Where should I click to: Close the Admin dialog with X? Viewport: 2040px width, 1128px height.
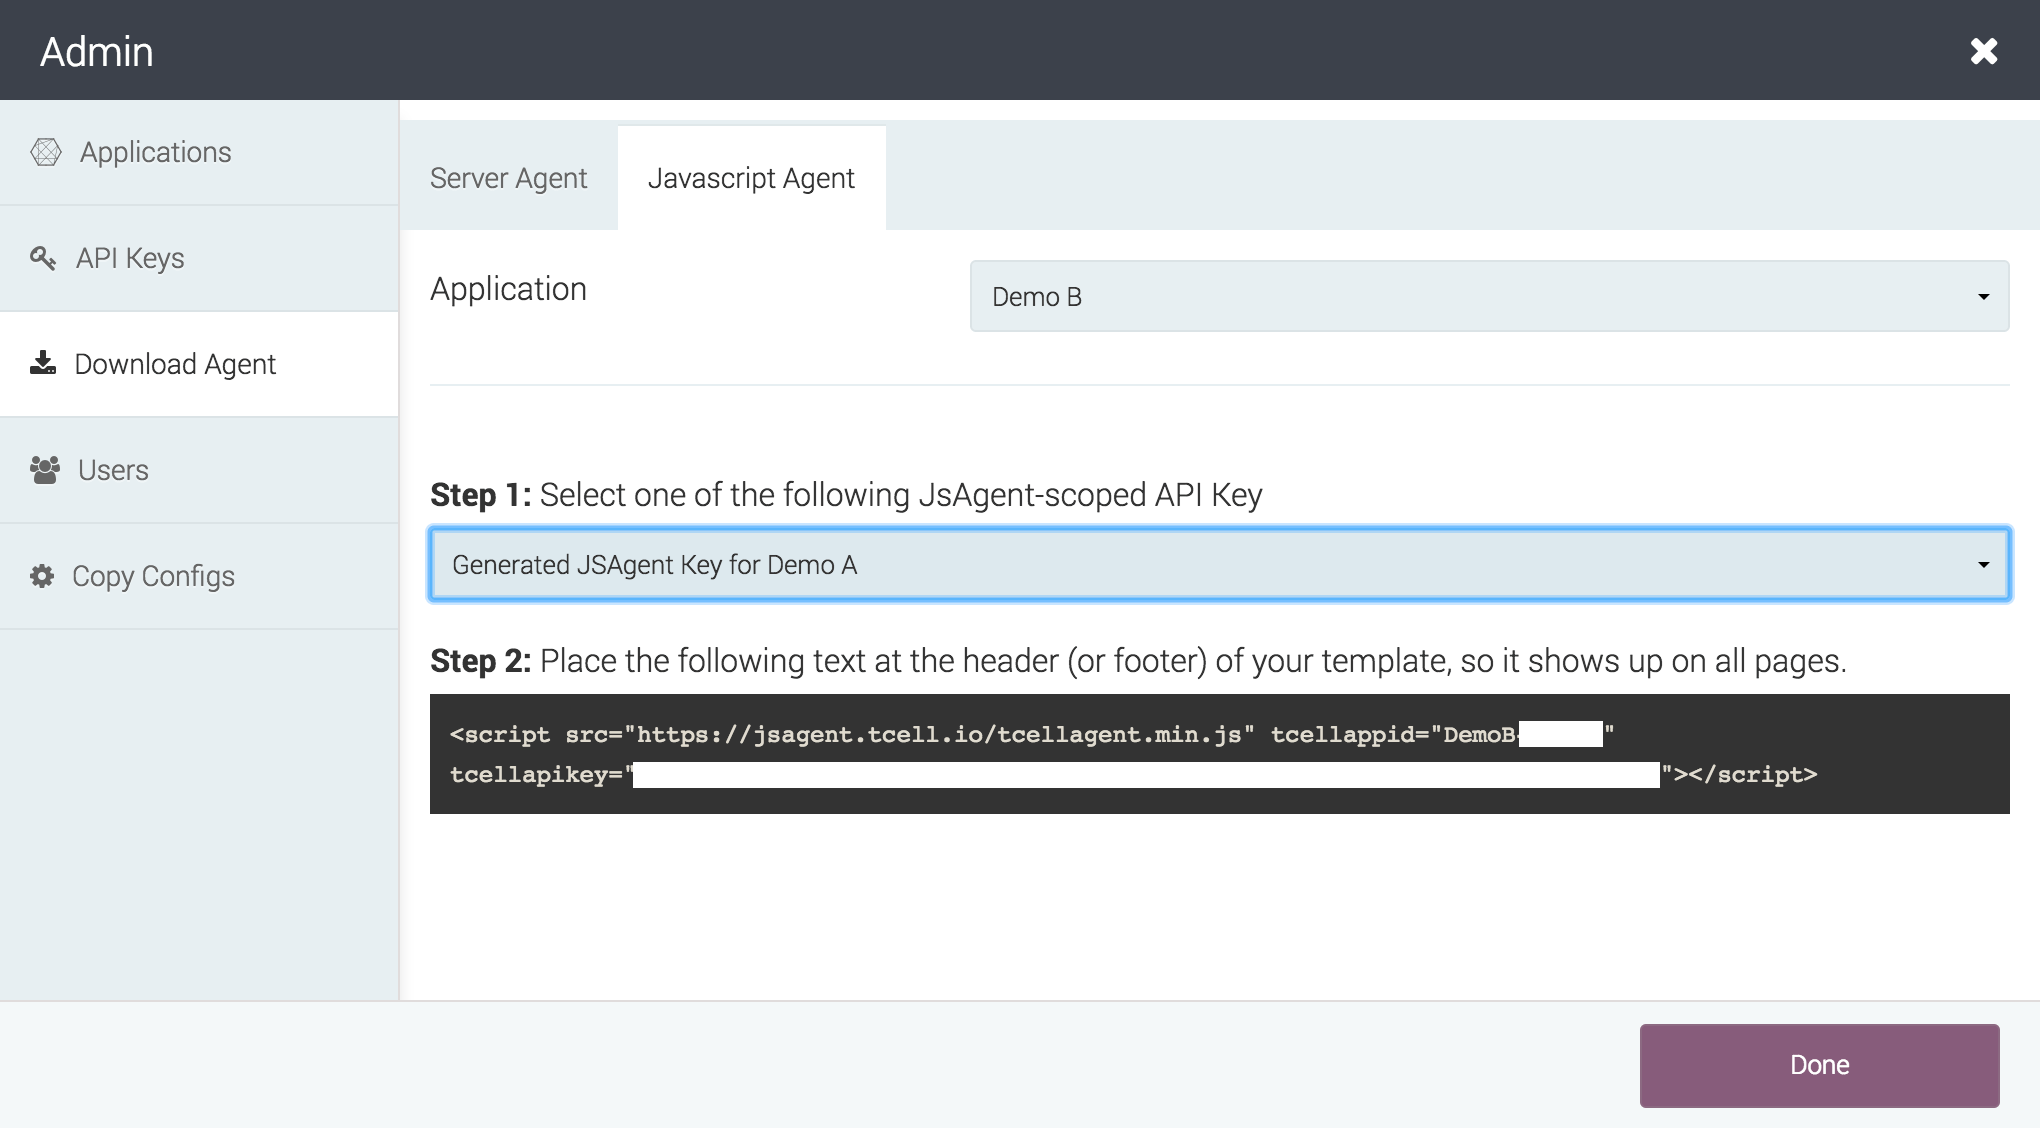1984,51
